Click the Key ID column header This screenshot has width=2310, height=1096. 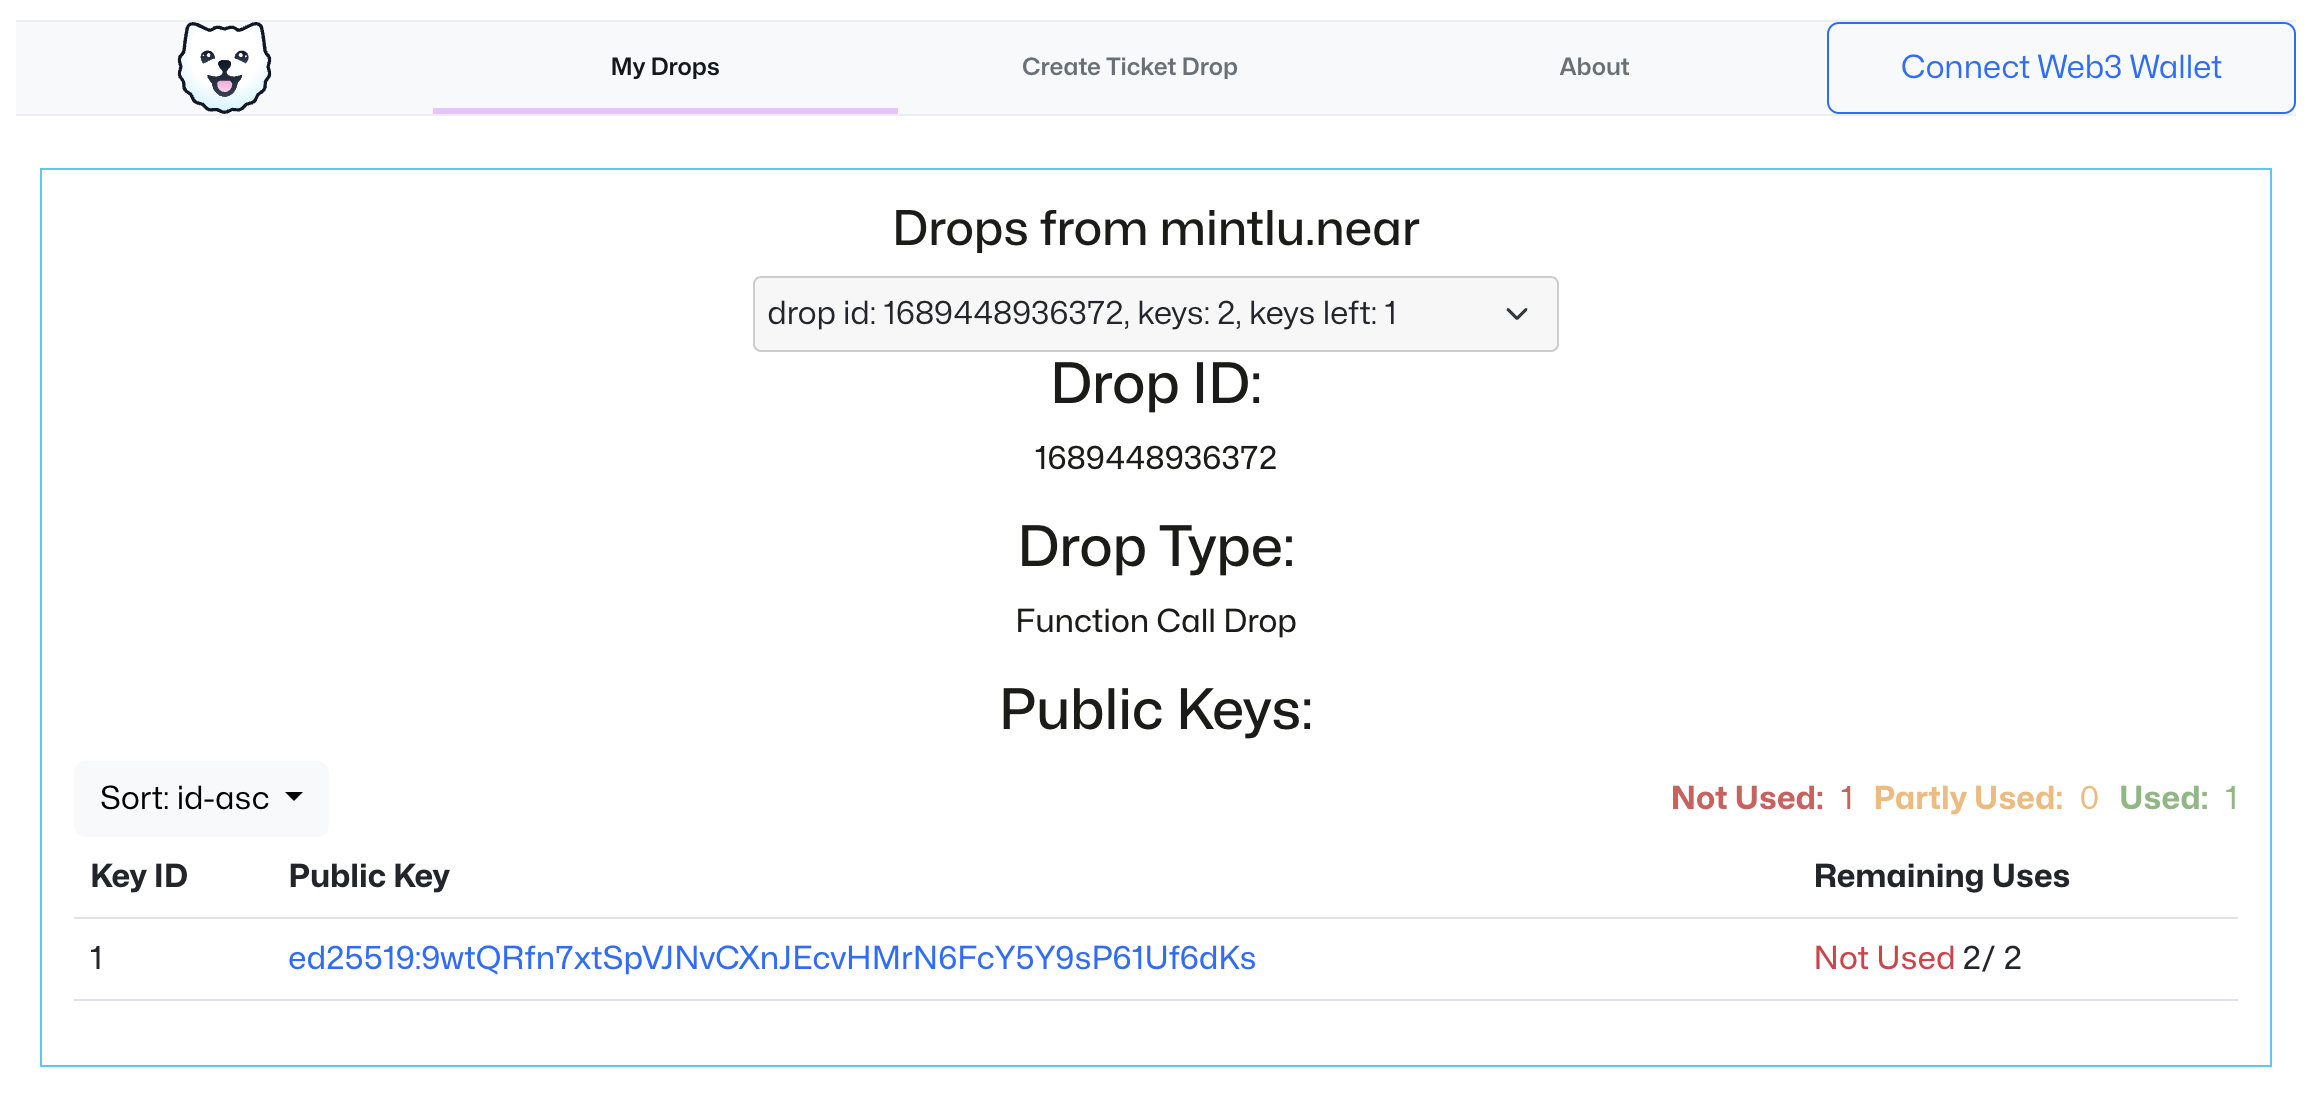pos(139,876)
